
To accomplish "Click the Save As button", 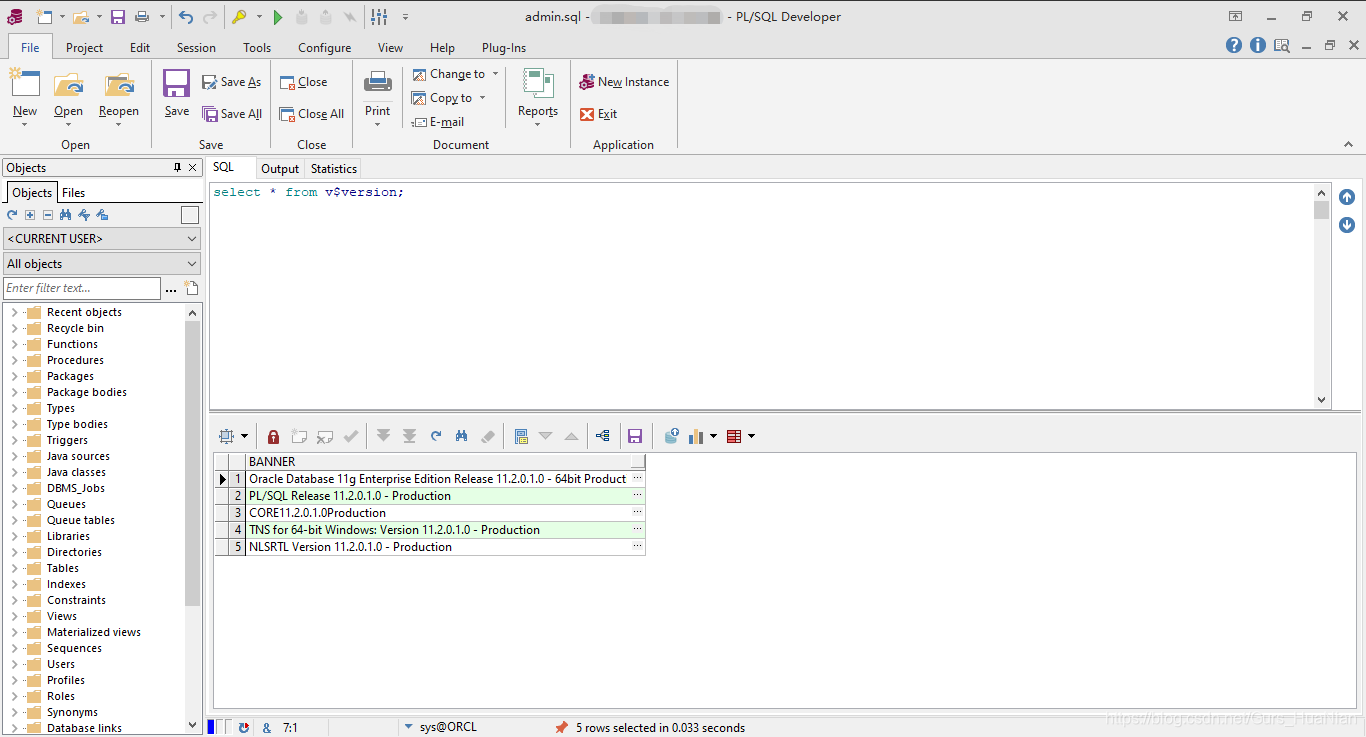I will click(x=232, y=82).
